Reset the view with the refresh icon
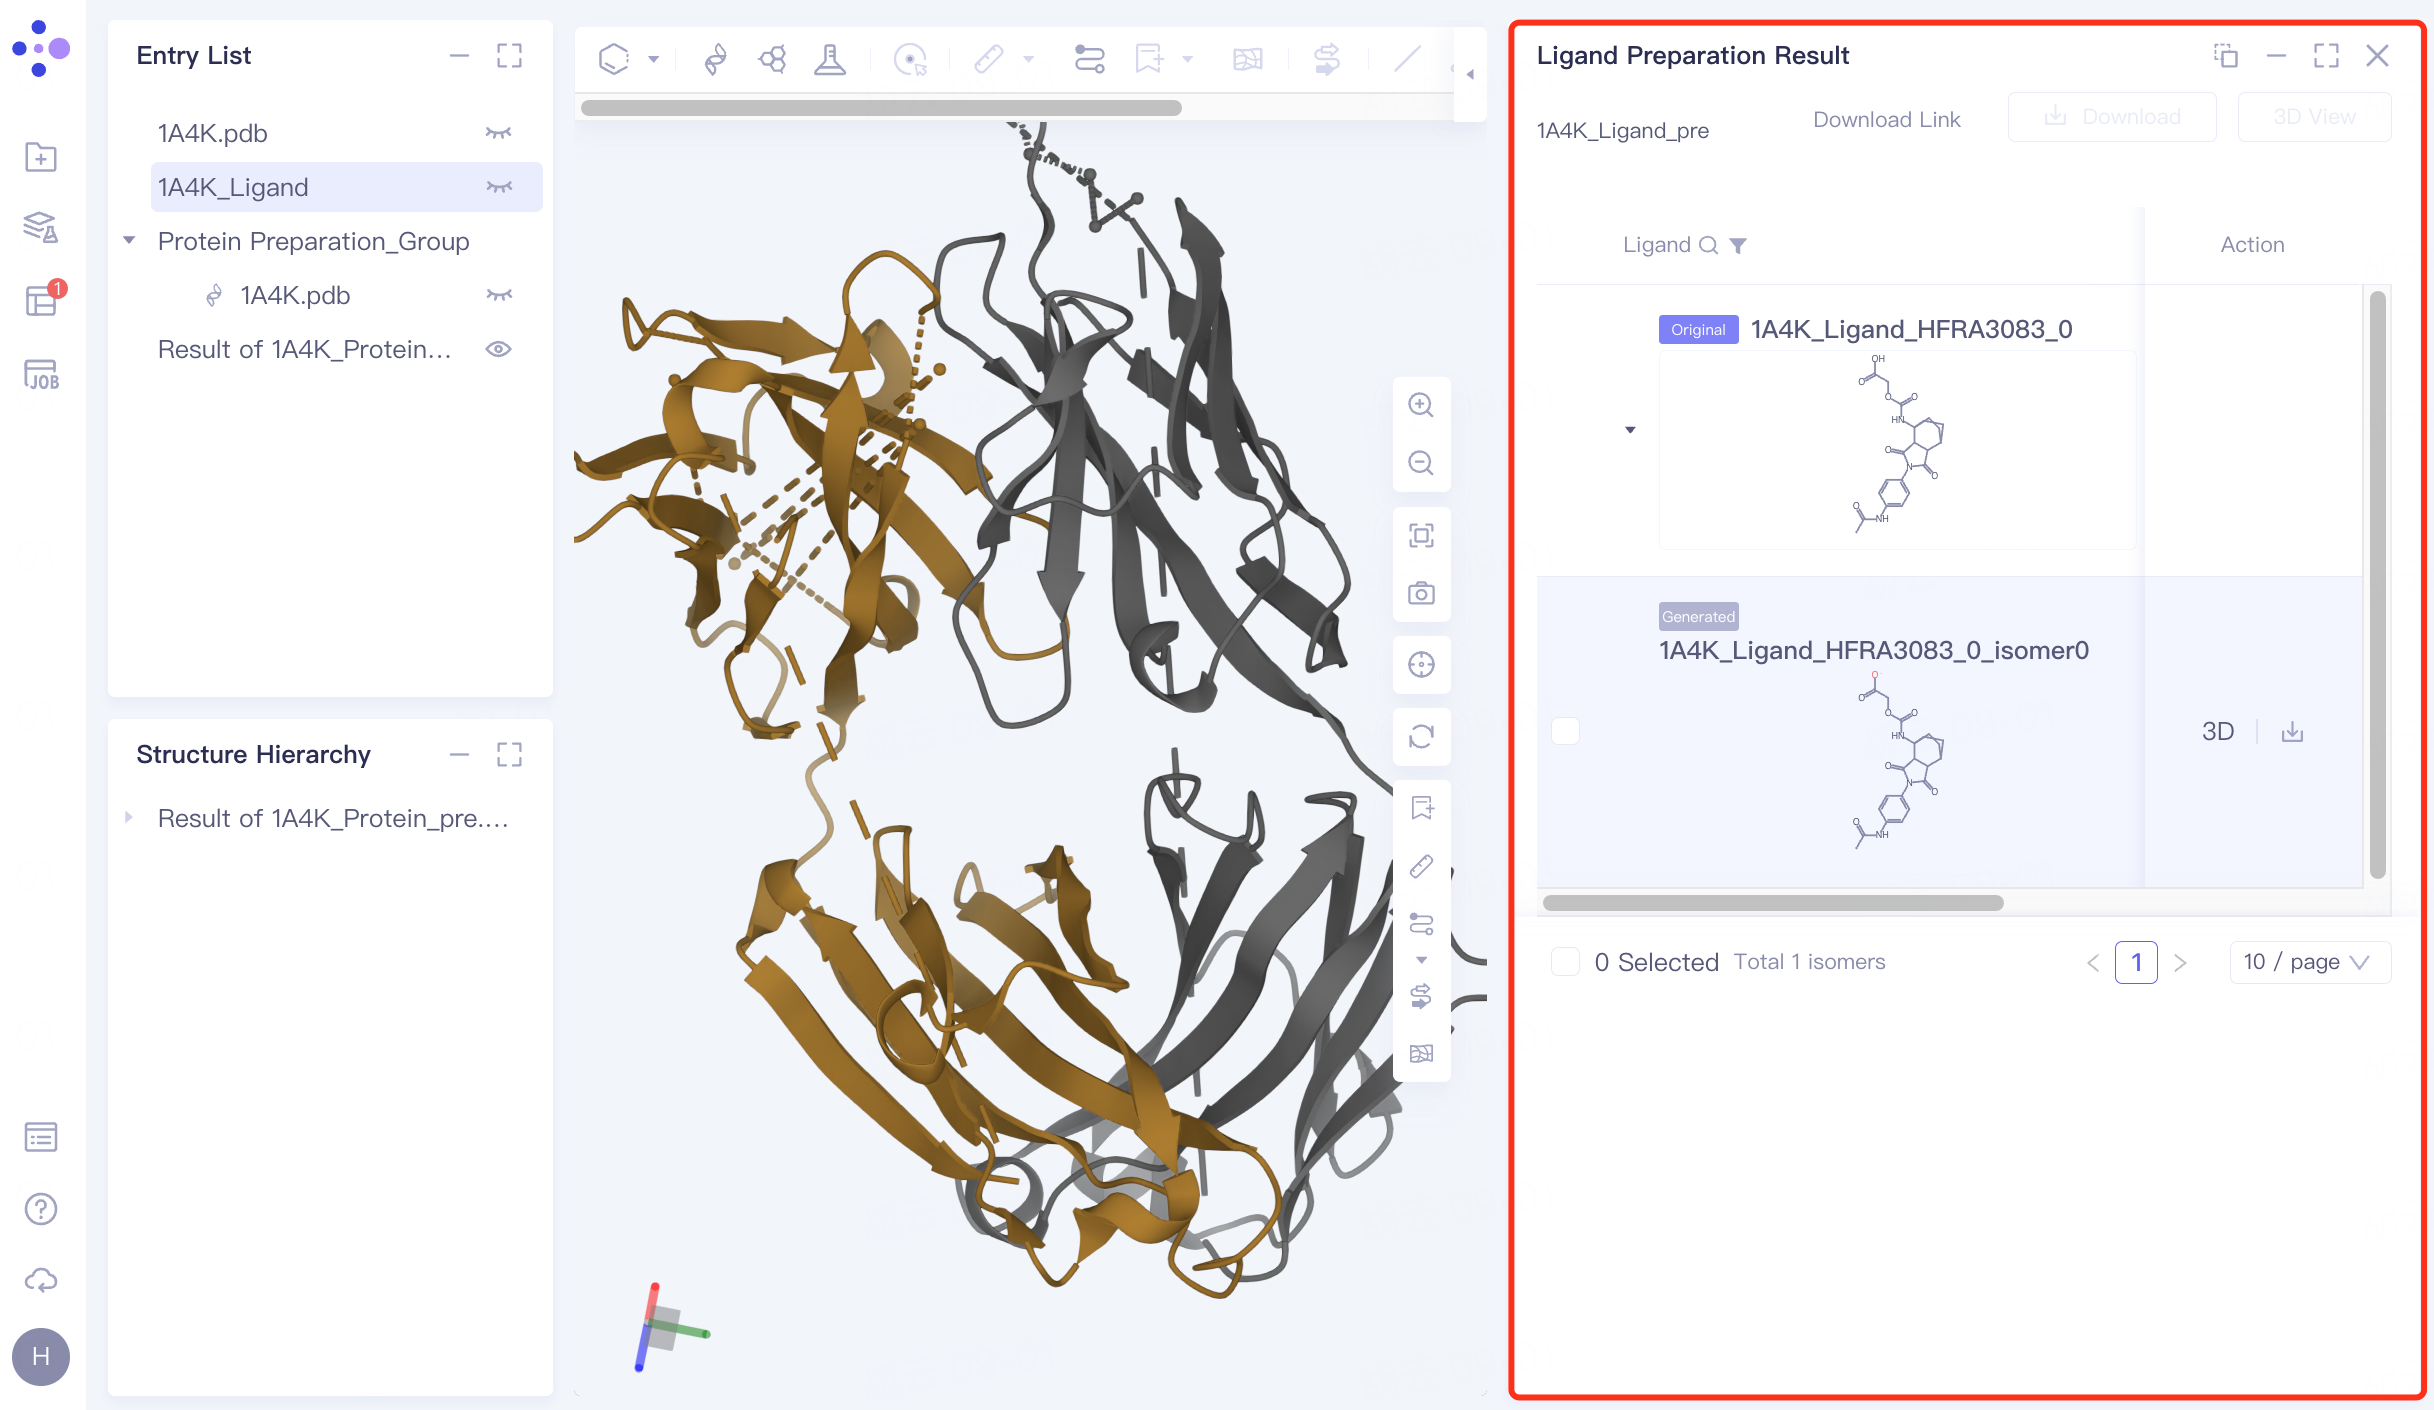 (1421, 737)
